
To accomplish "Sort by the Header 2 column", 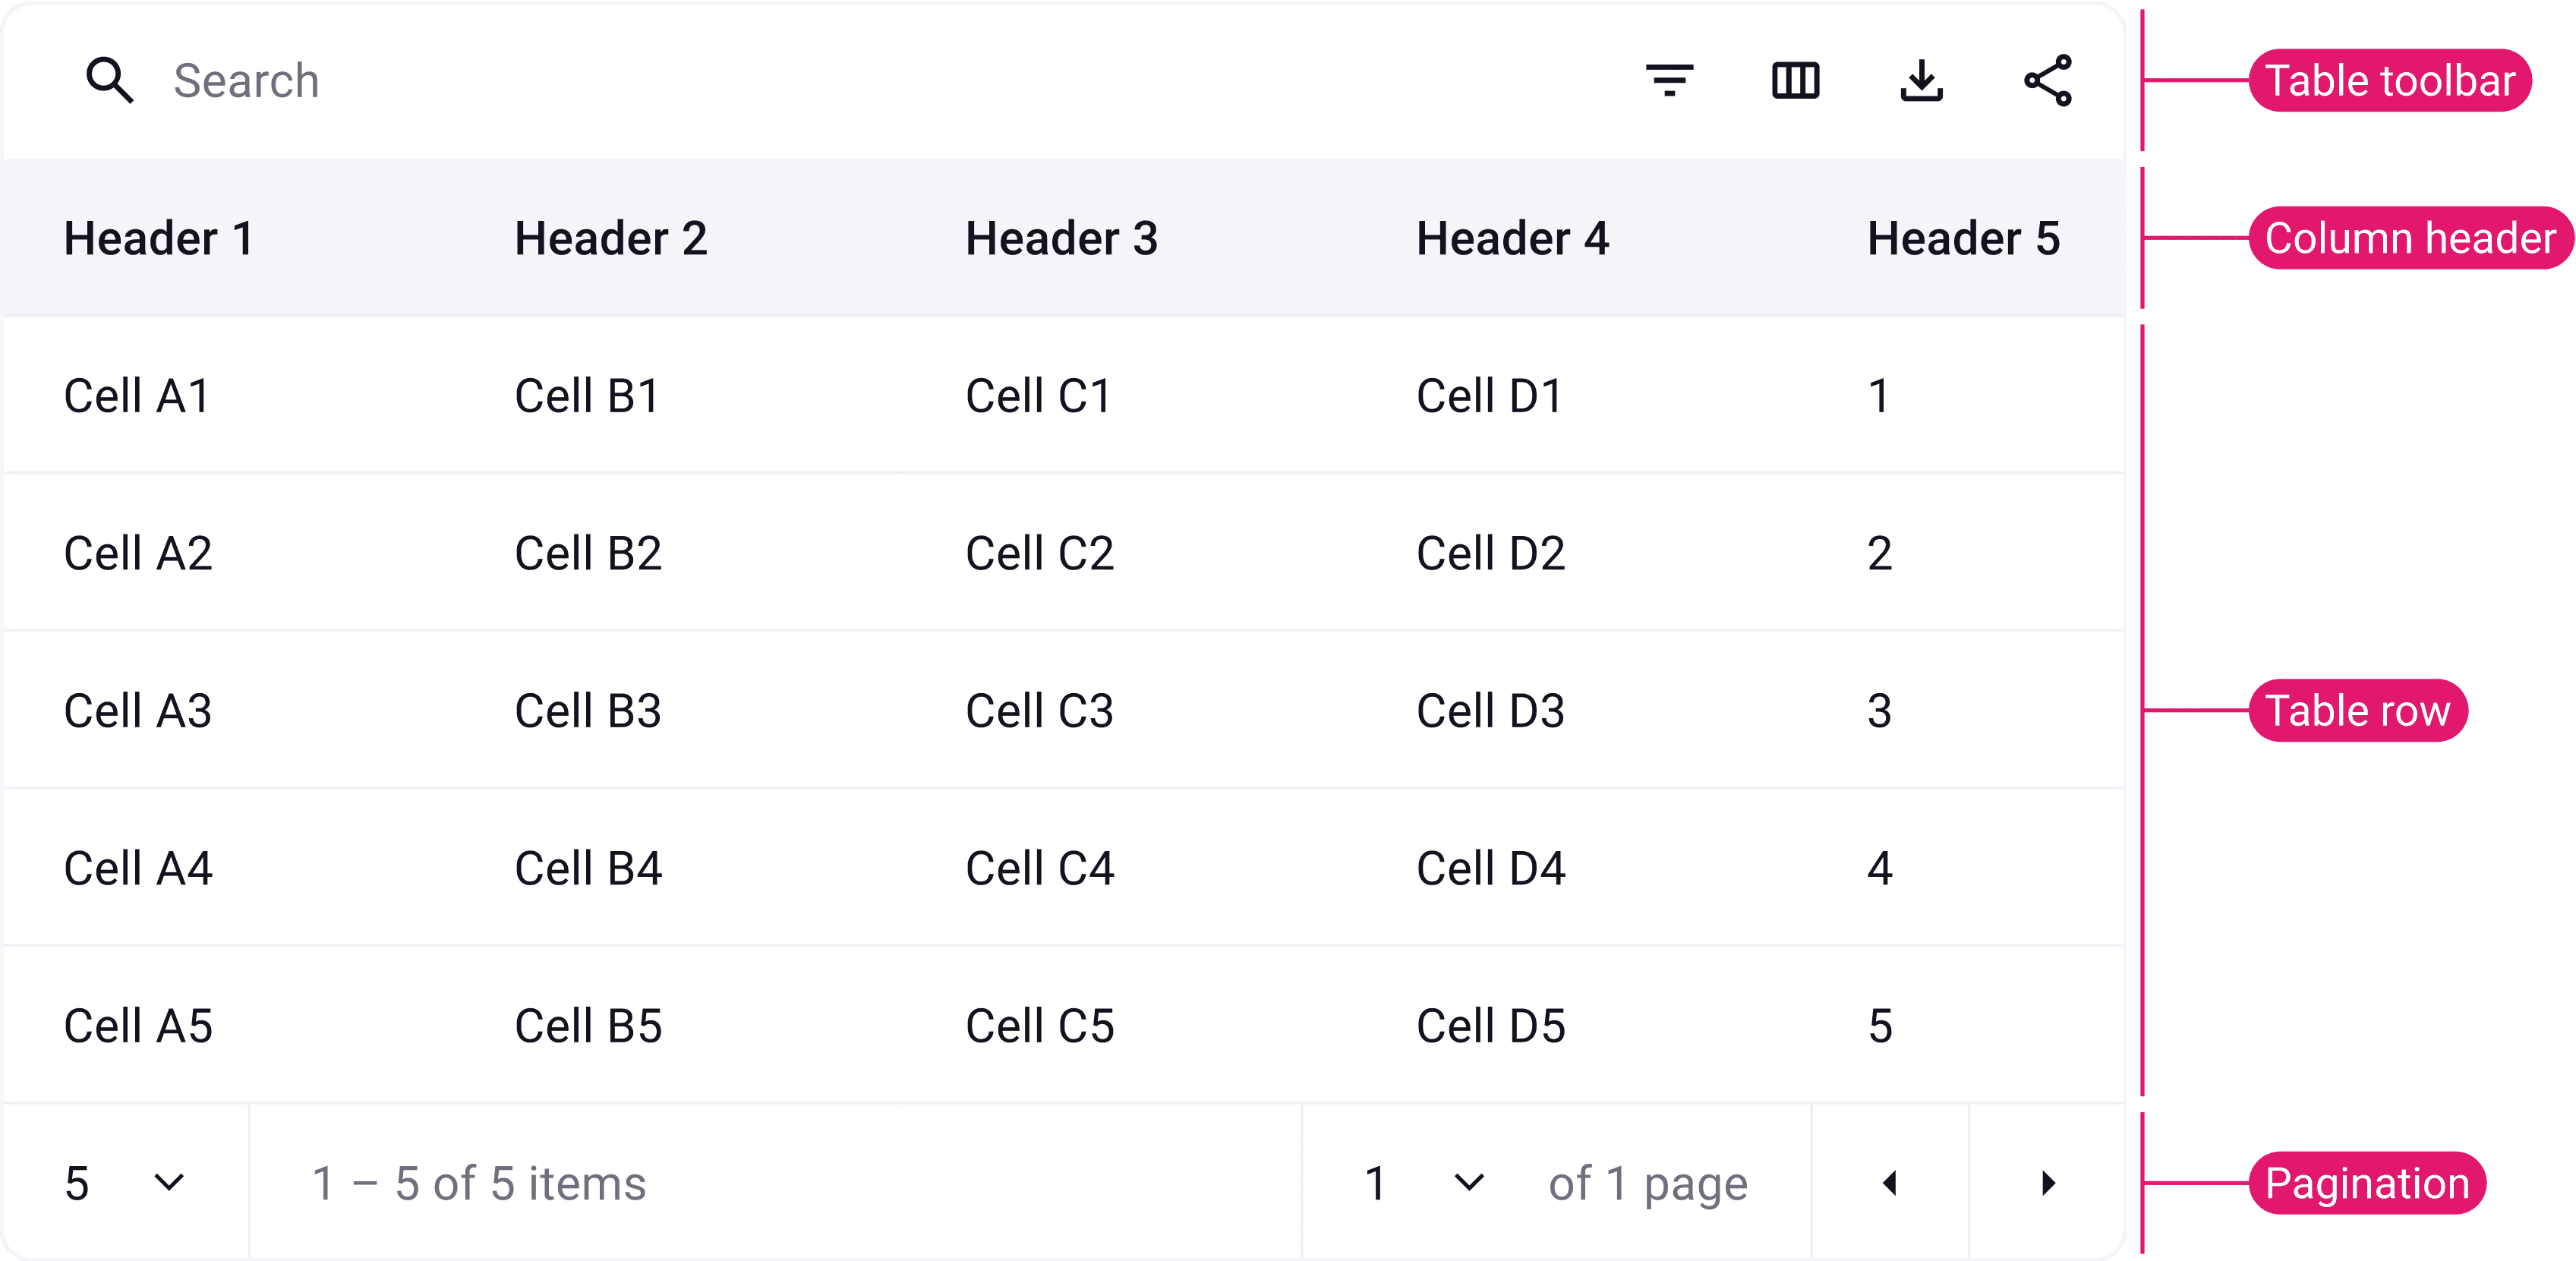I will [610, 238].
